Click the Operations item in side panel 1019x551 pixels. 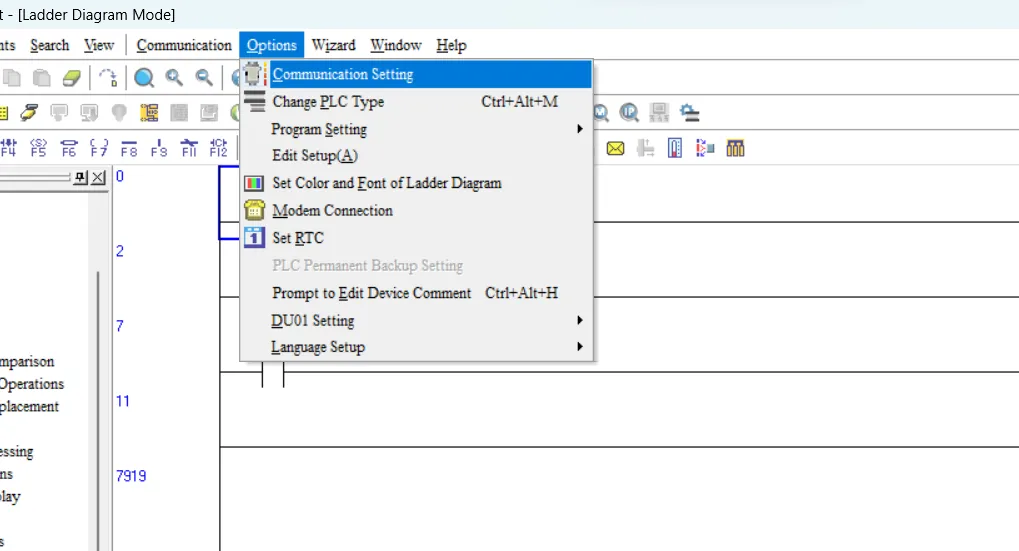point(32,384)
